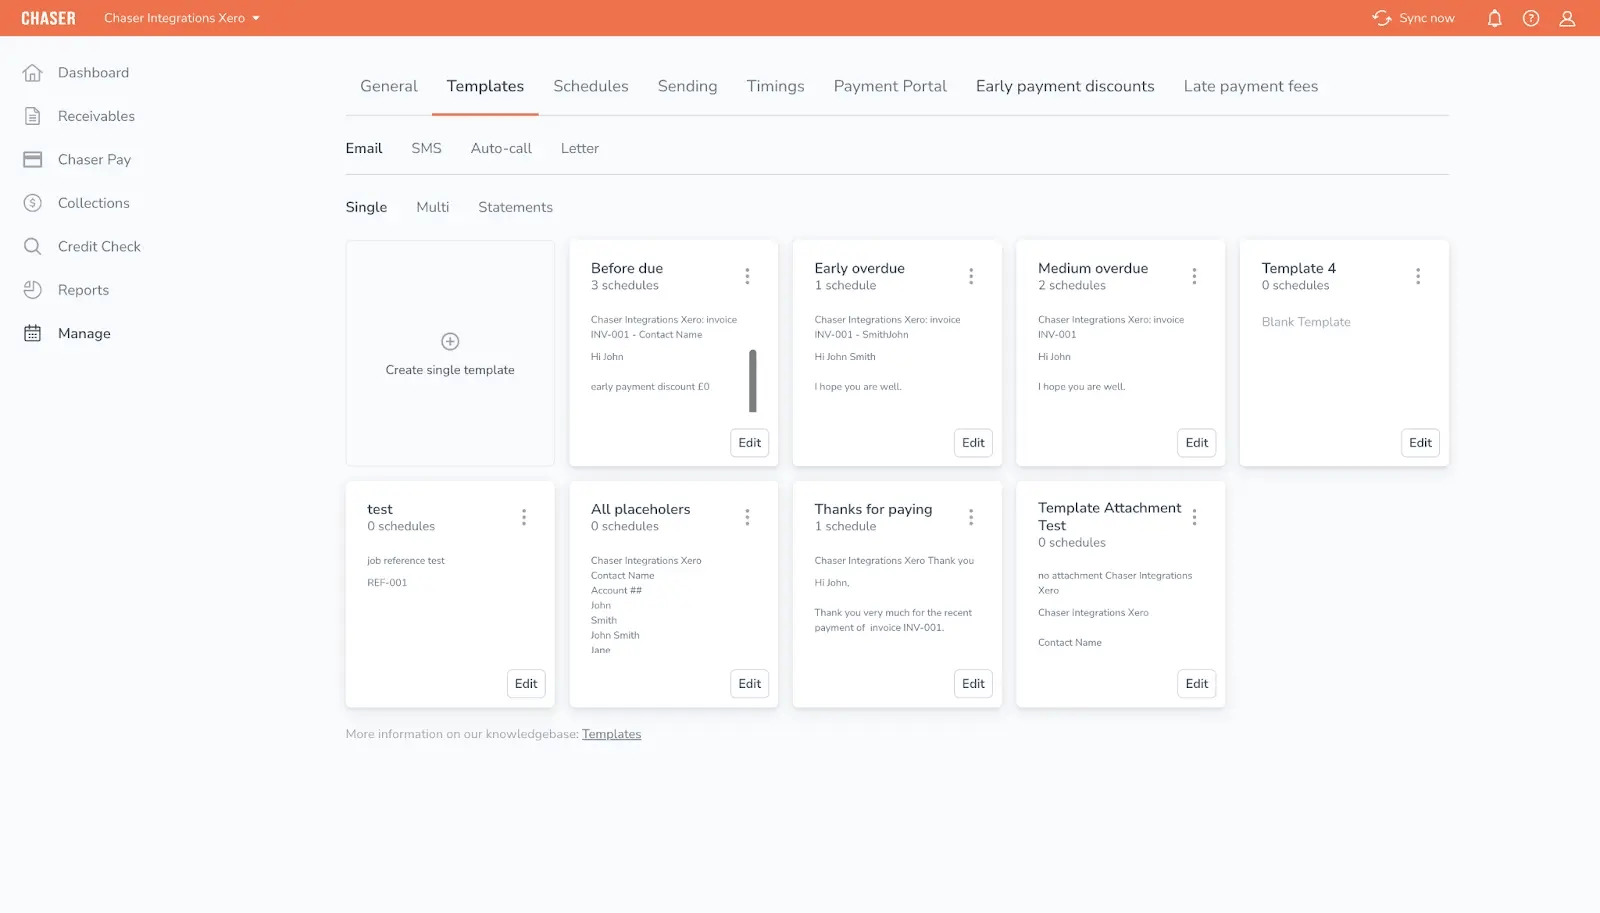This screenshot has width=1600, height=913.
Task: Trigger Sync now in the top bar
Action: pos(1413,18)
